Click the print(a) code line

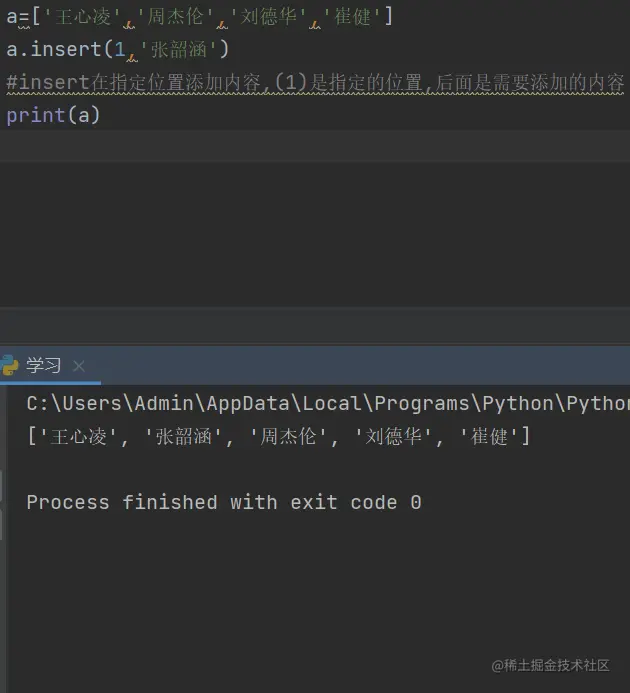coord(53,115)
